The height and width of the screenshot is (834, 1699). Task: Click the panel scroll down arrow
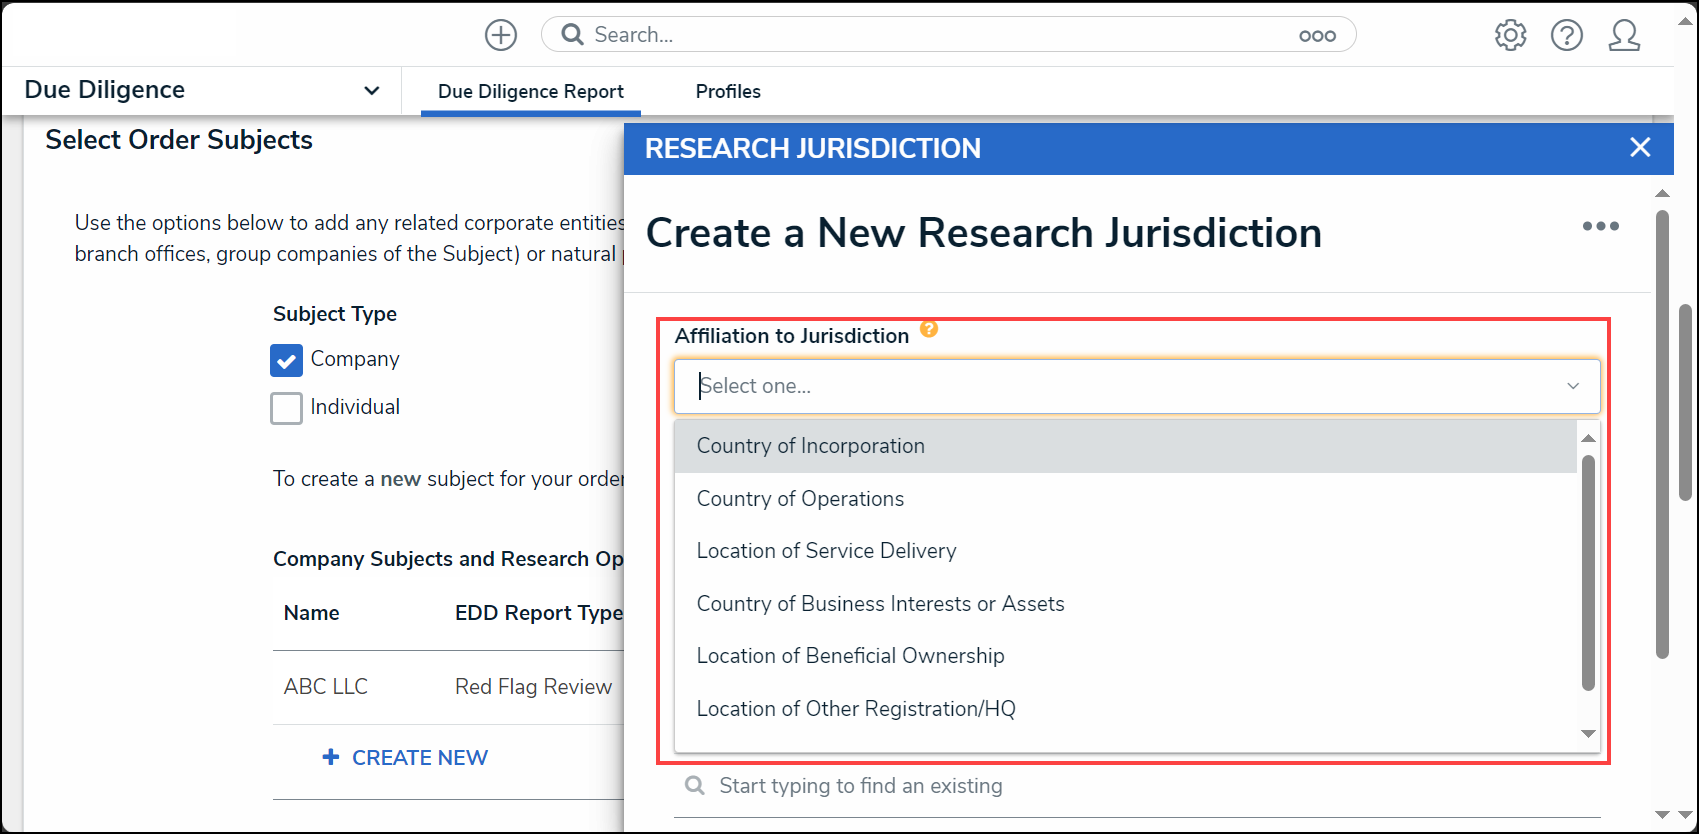pyautogui.click(x=1662, y=815)
